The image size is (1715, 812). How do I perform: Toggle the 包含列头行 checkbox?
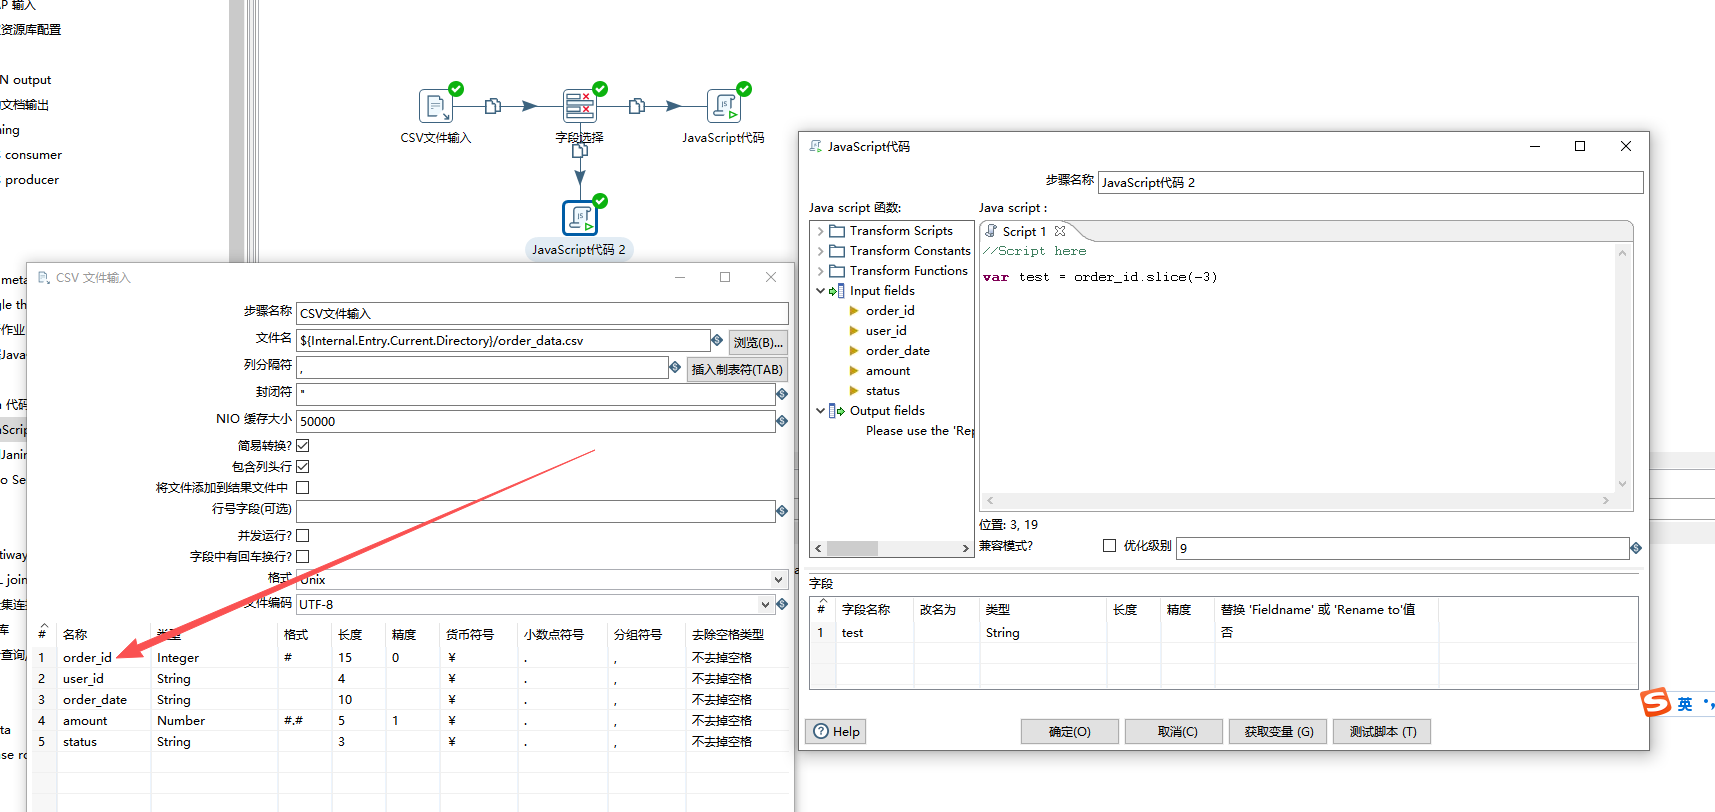[x=303, y=467]
